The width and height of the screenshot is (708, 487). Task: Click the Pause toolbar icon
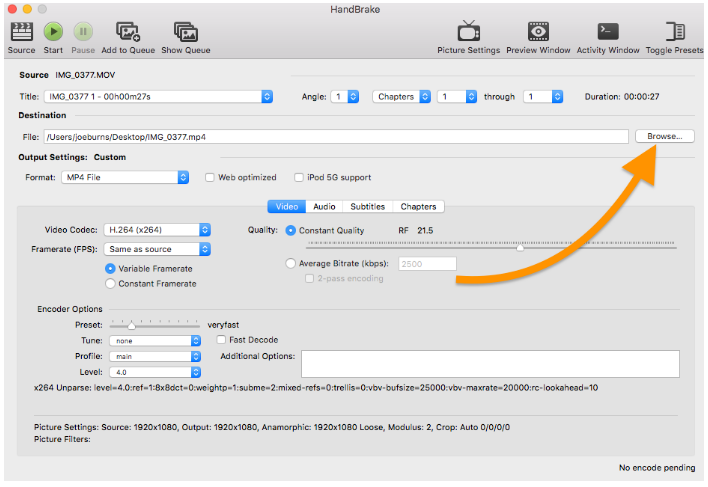pyautogui.click(x=83, y=32)
